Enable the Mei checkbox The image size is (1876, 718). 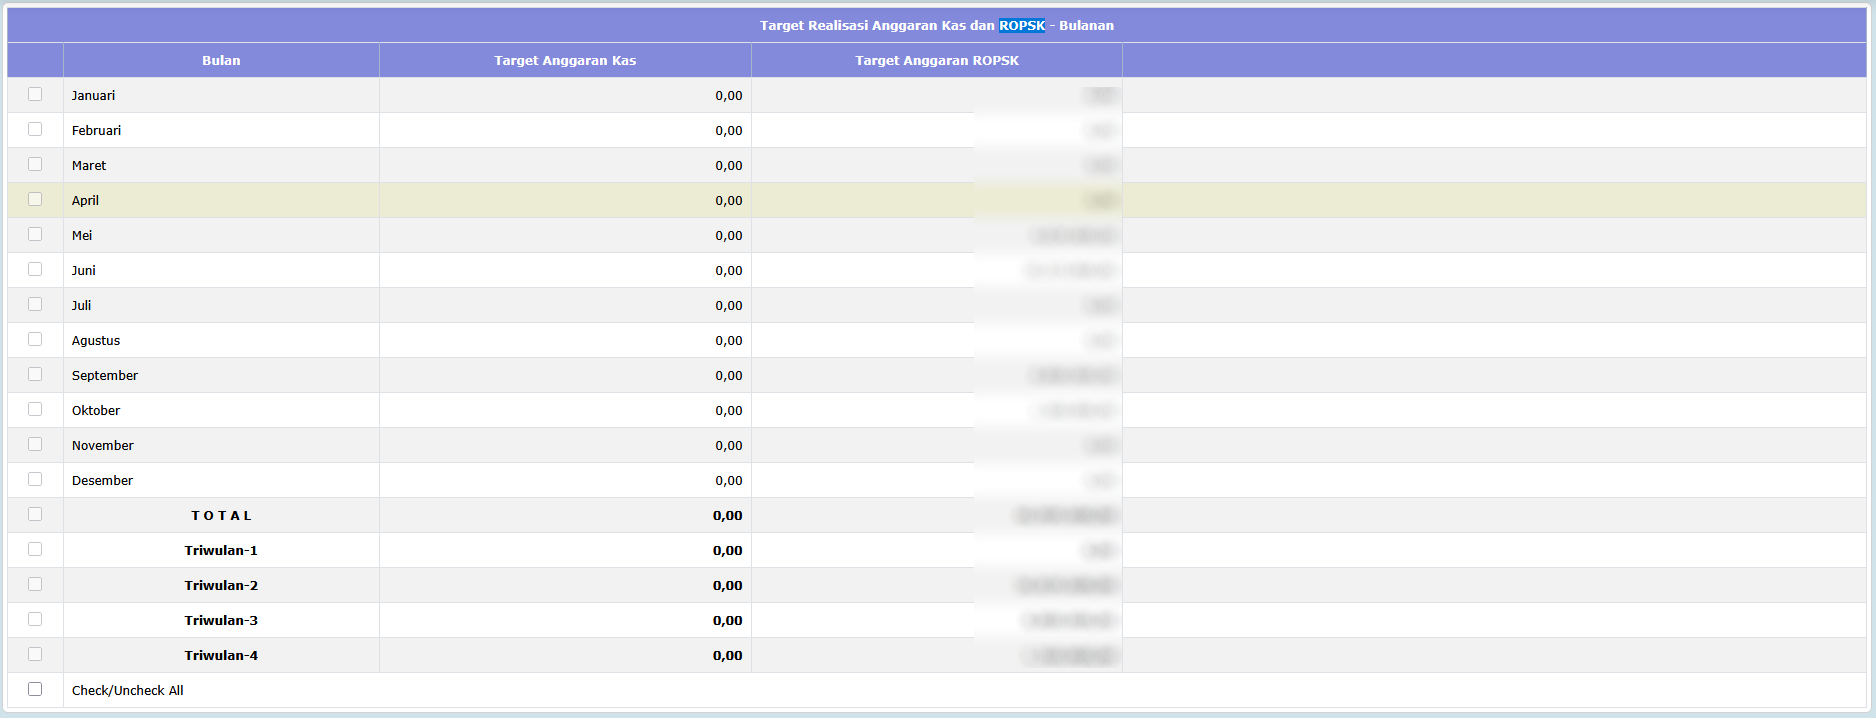tap(35, 234)
